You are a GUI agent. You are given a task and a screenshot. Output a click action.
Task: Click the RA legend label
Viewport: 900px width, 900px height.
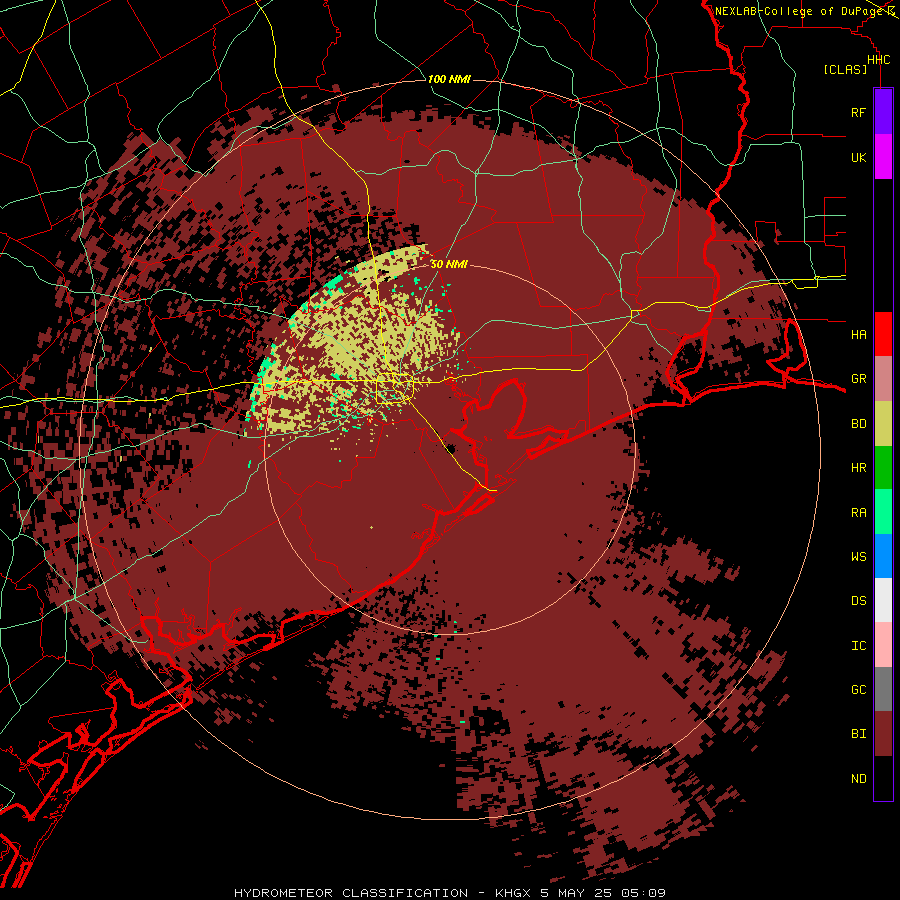tap(858, 512)
